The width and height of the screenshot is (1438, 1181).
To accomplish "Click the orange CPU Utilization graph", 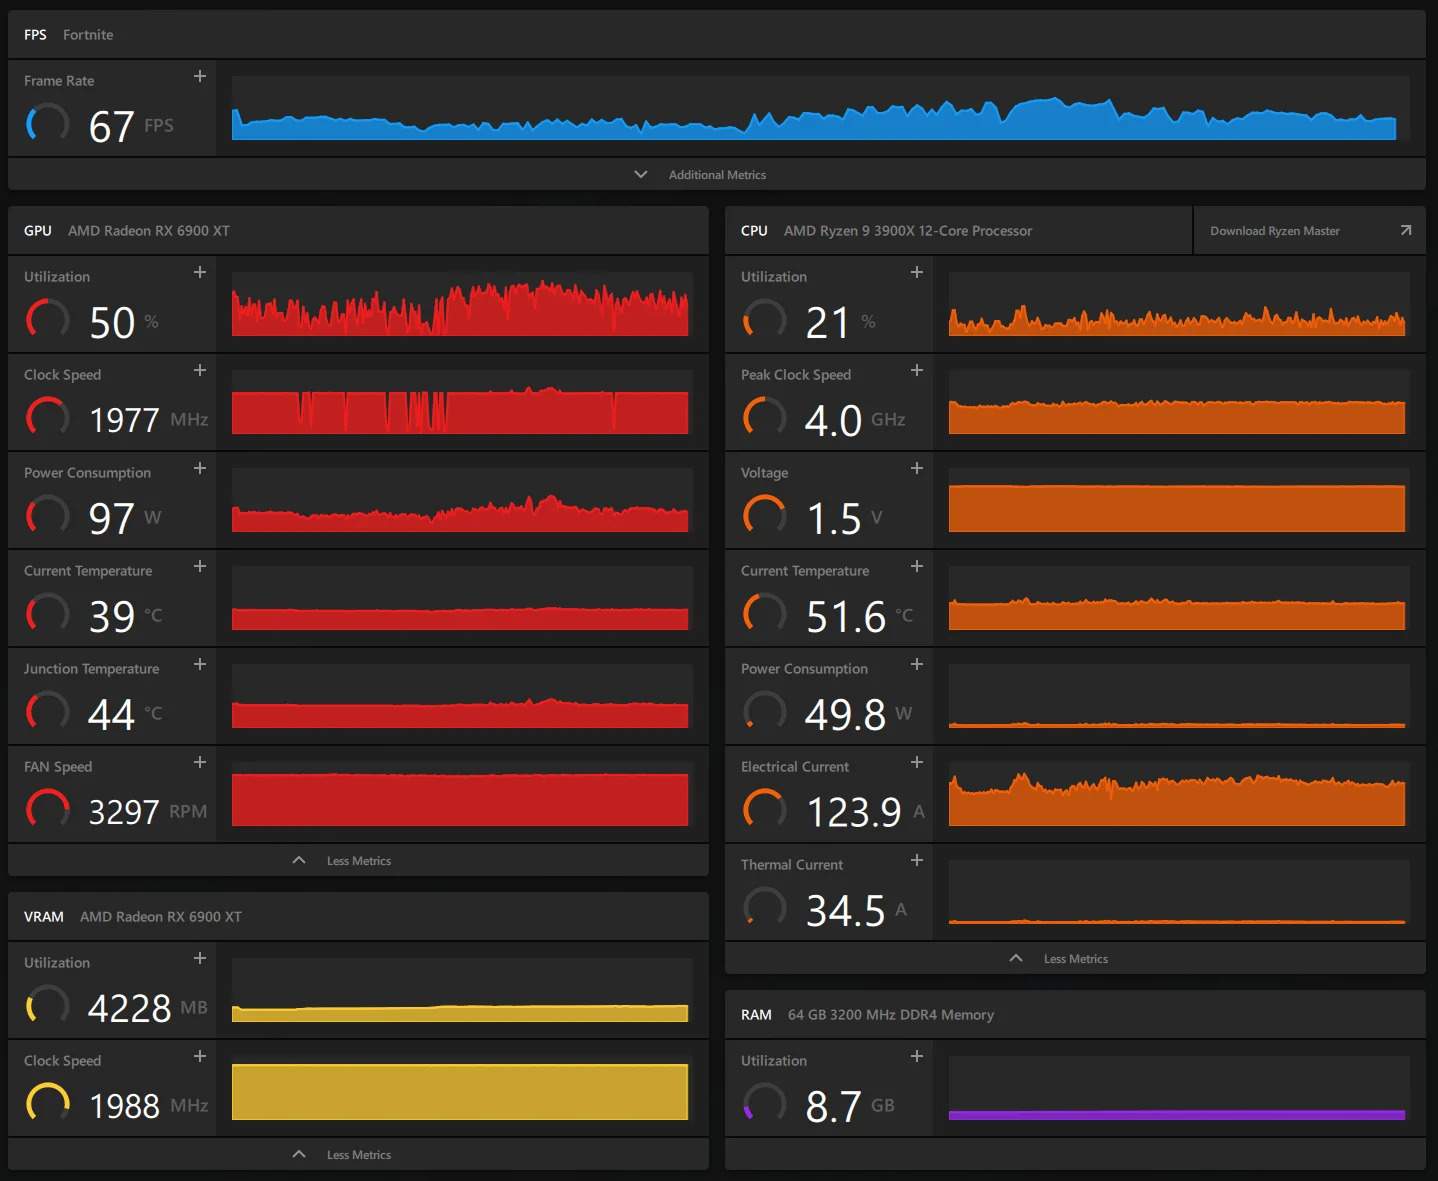I will [1177, 304].
